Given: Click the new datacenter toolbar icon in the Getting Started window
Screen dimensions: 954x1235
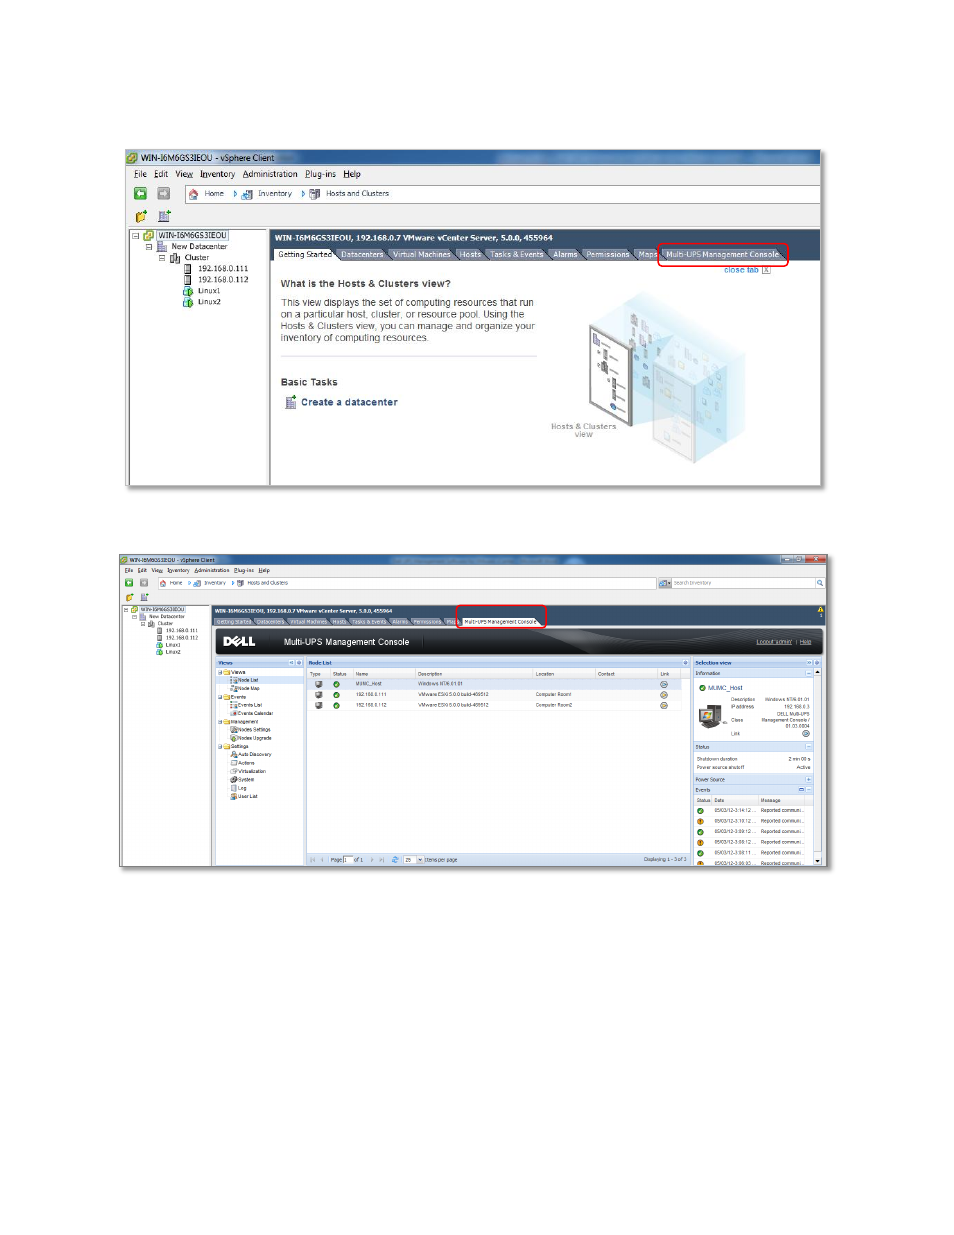Looking at the screenshot, I should coord(142,216).
